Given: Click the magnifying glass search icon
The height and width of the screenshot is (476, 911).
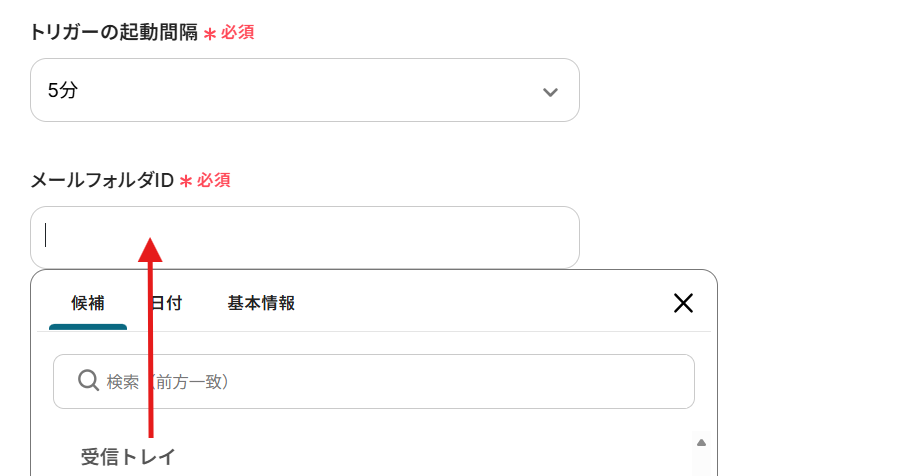Looking at the screenshot, I should tap(89, 381).
